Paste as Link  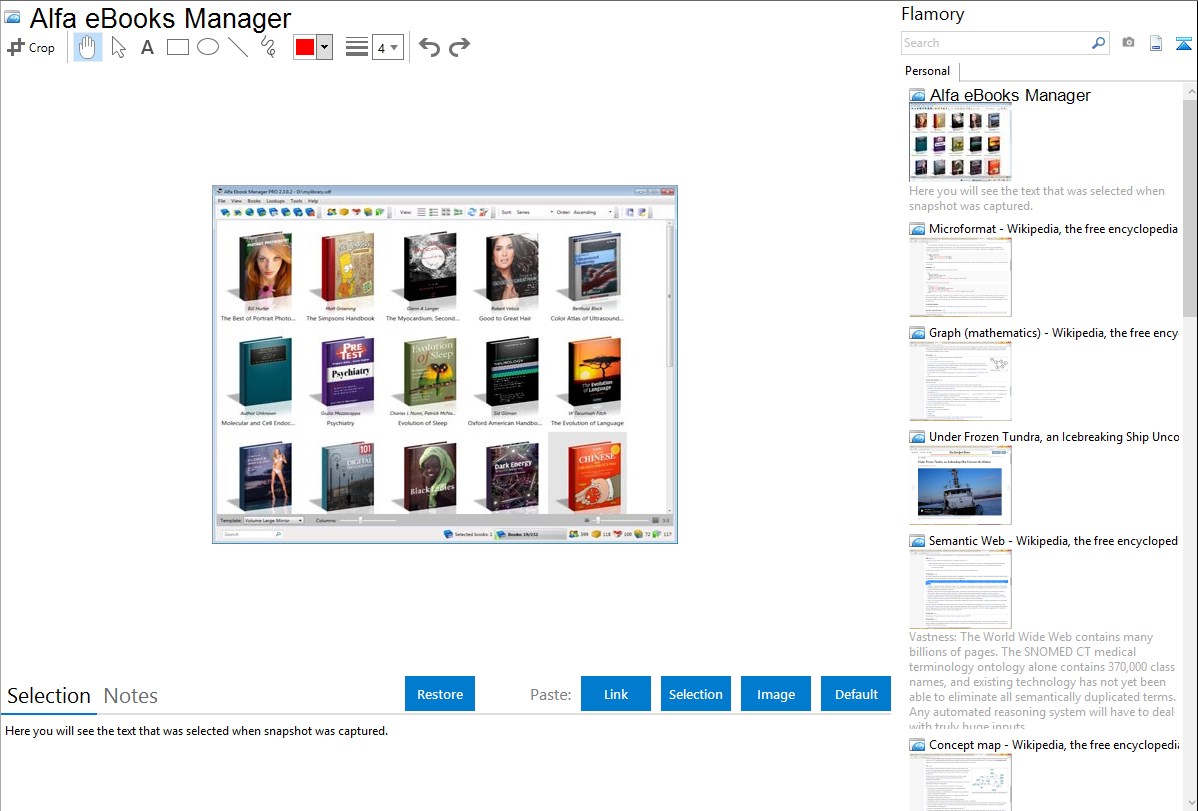pos(616,694)
